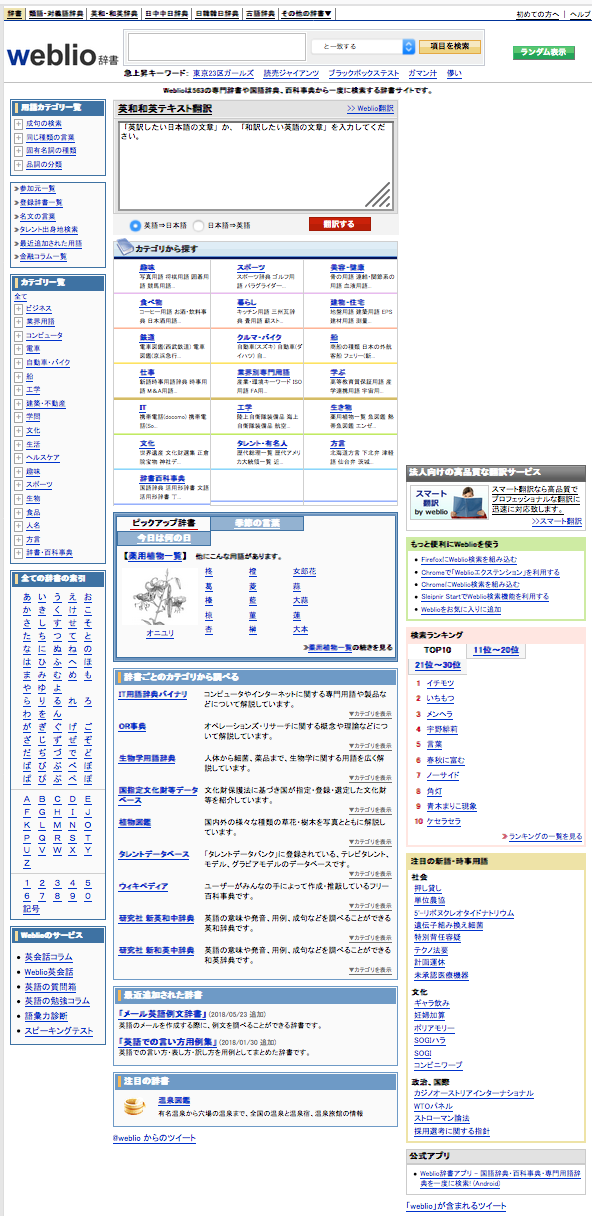
Task: Click the ランダム表示 button
Action: click(x=544, y=52)
